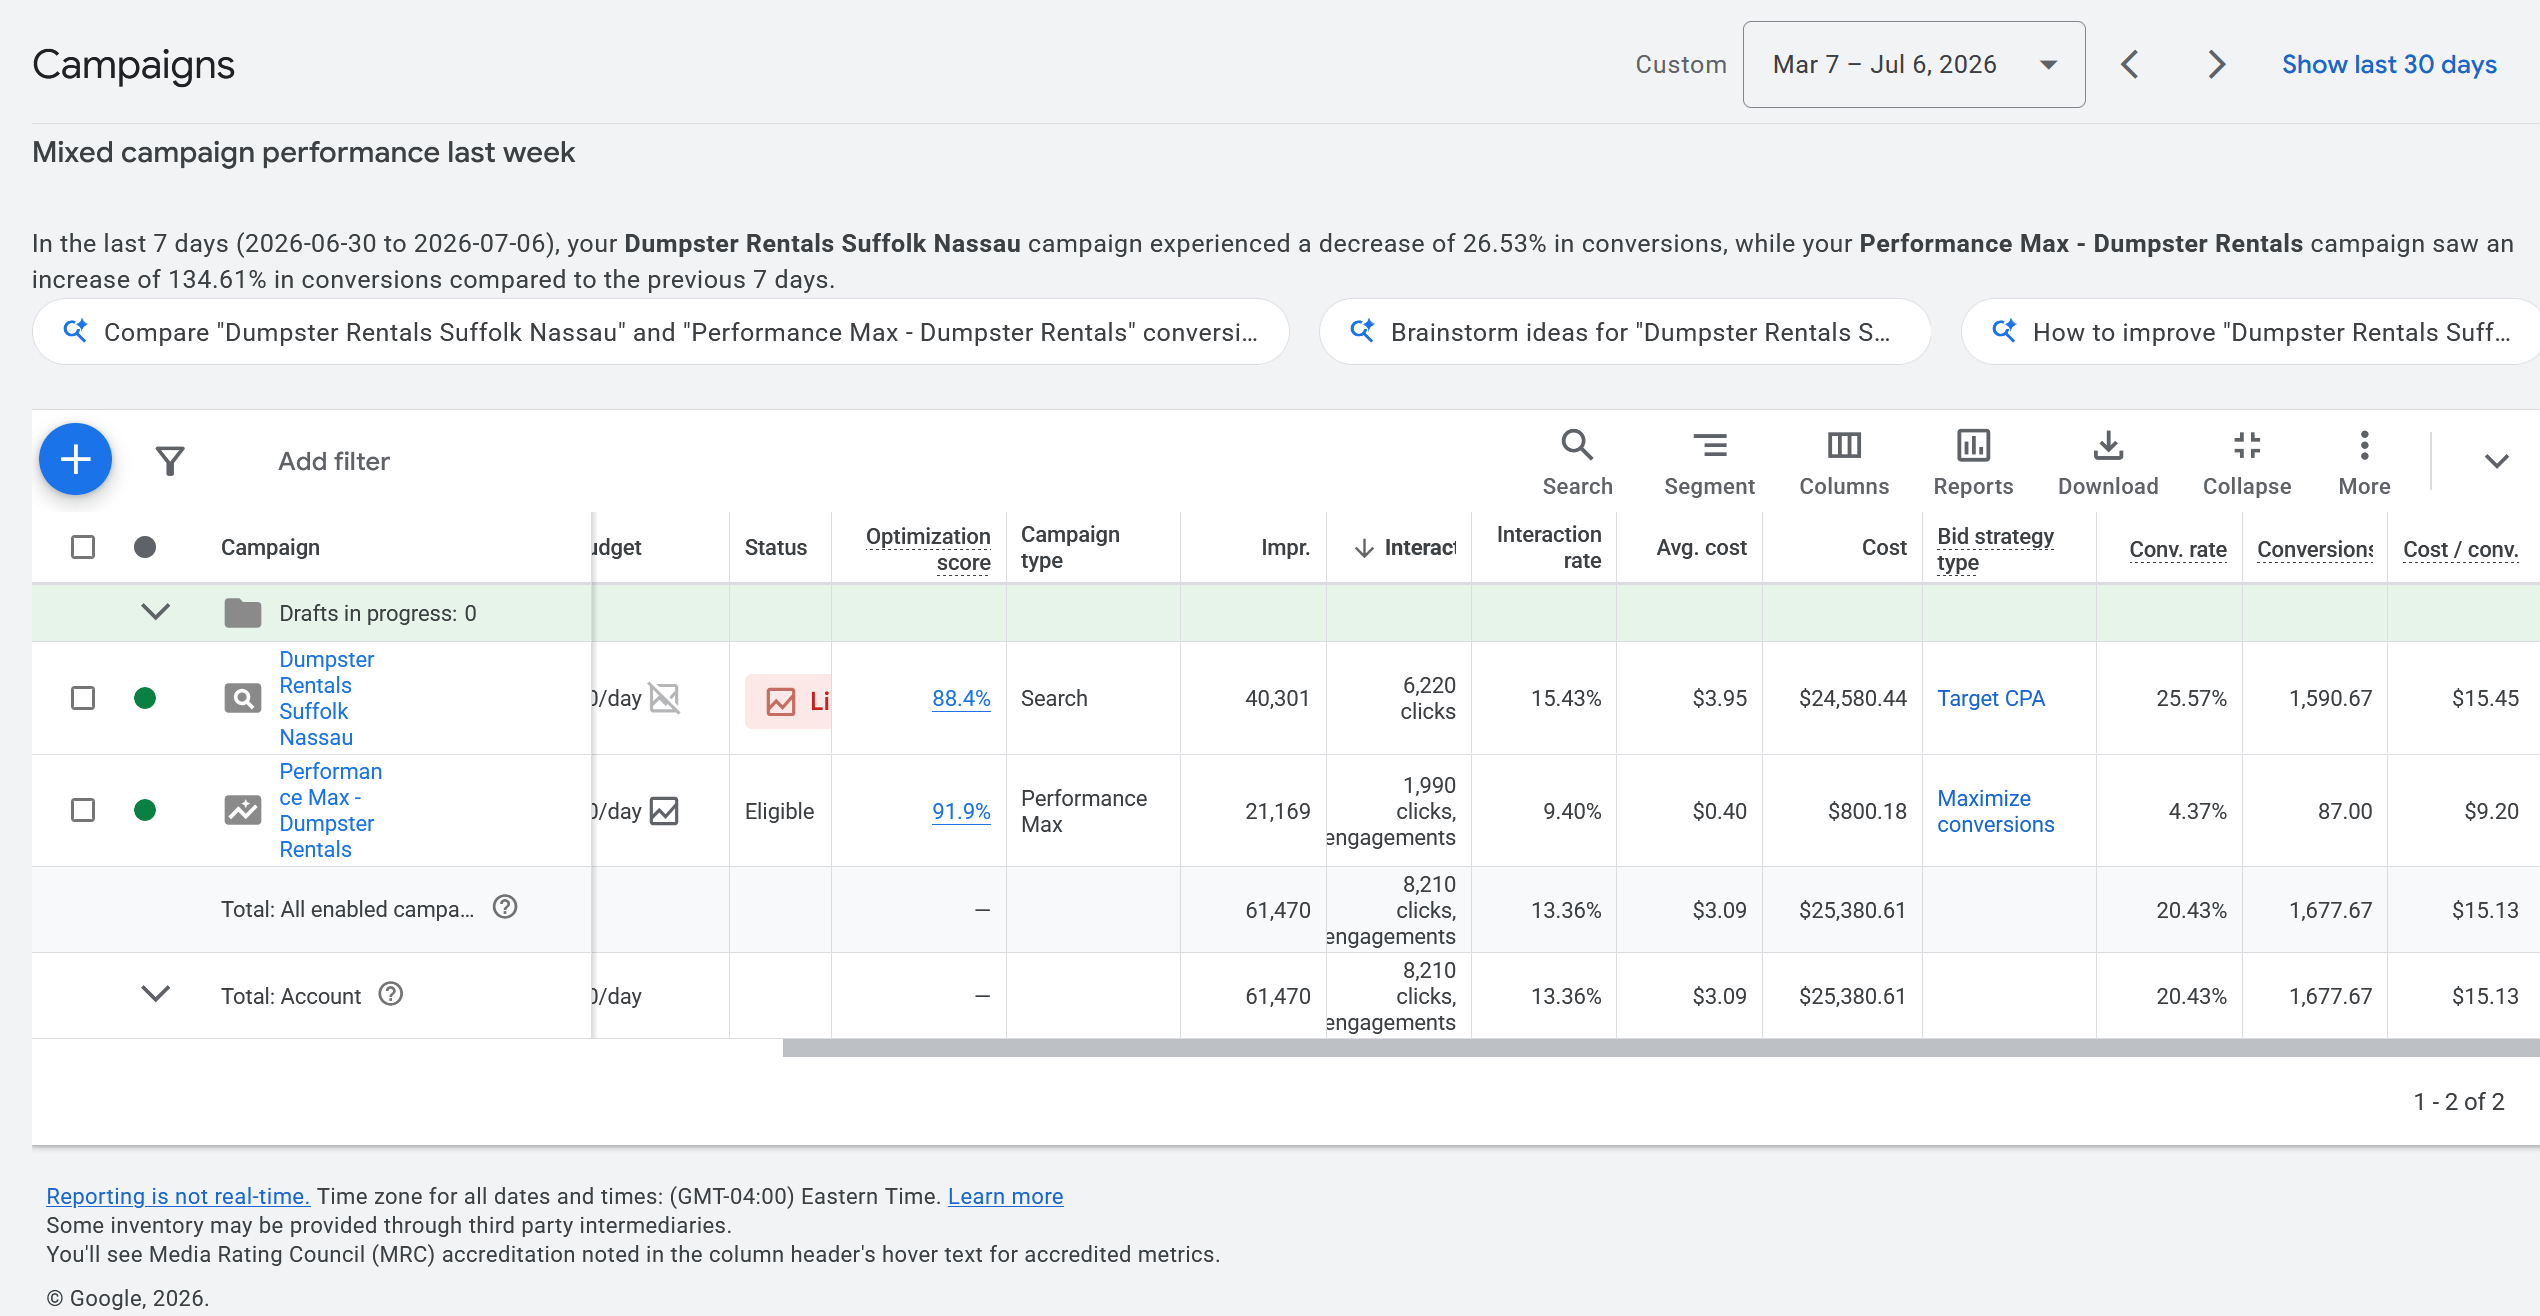
Task: Sort by Status column header
Action: pyautogui.click(x=775, y=547)
